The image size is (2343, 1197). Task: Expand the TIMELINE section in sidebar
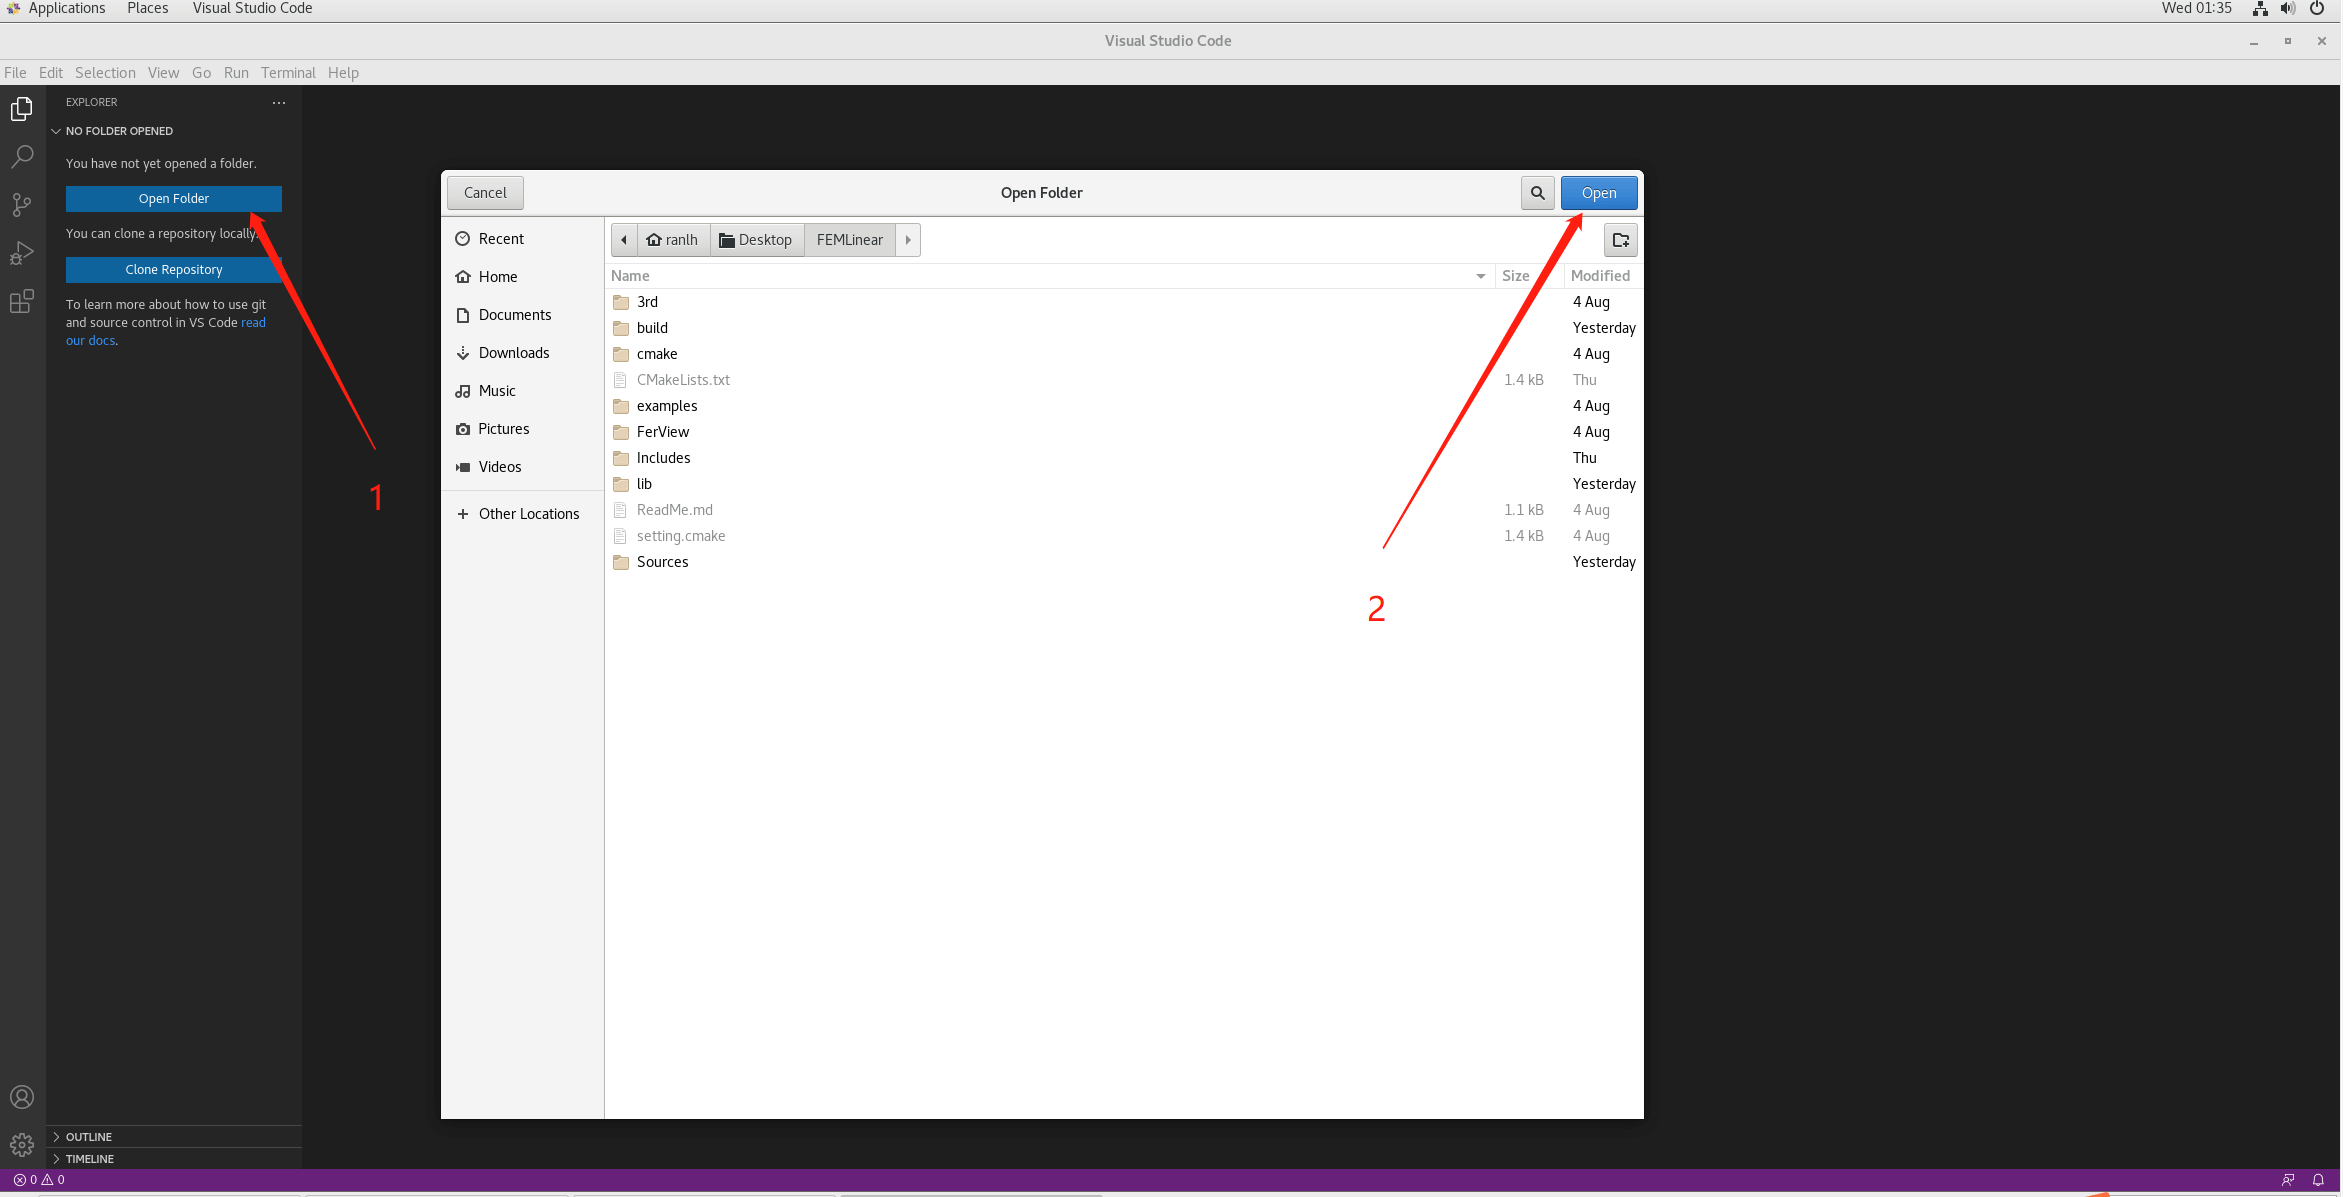click(x=85, y=1159)
